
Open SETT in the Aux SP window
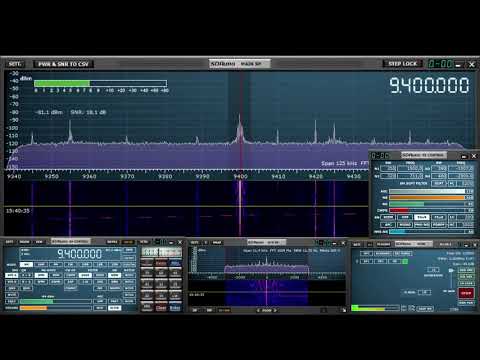[195, 242]
